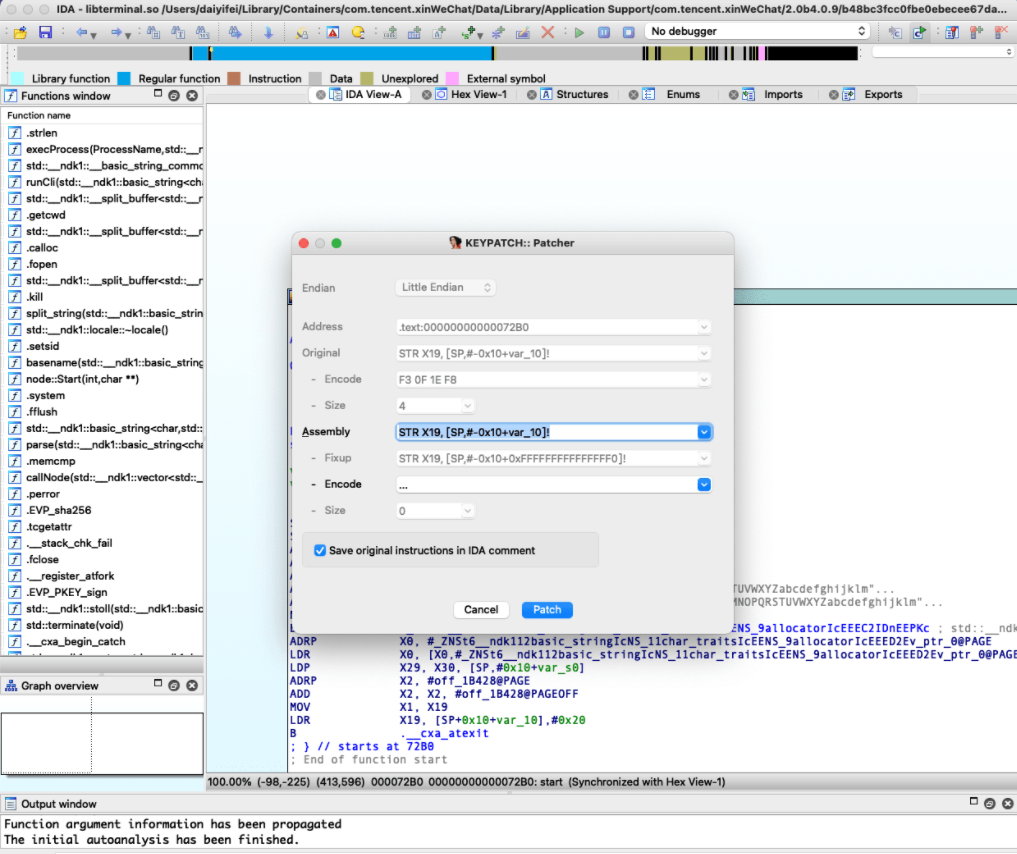Click the Instruction color legend swatch

point(234,78)
